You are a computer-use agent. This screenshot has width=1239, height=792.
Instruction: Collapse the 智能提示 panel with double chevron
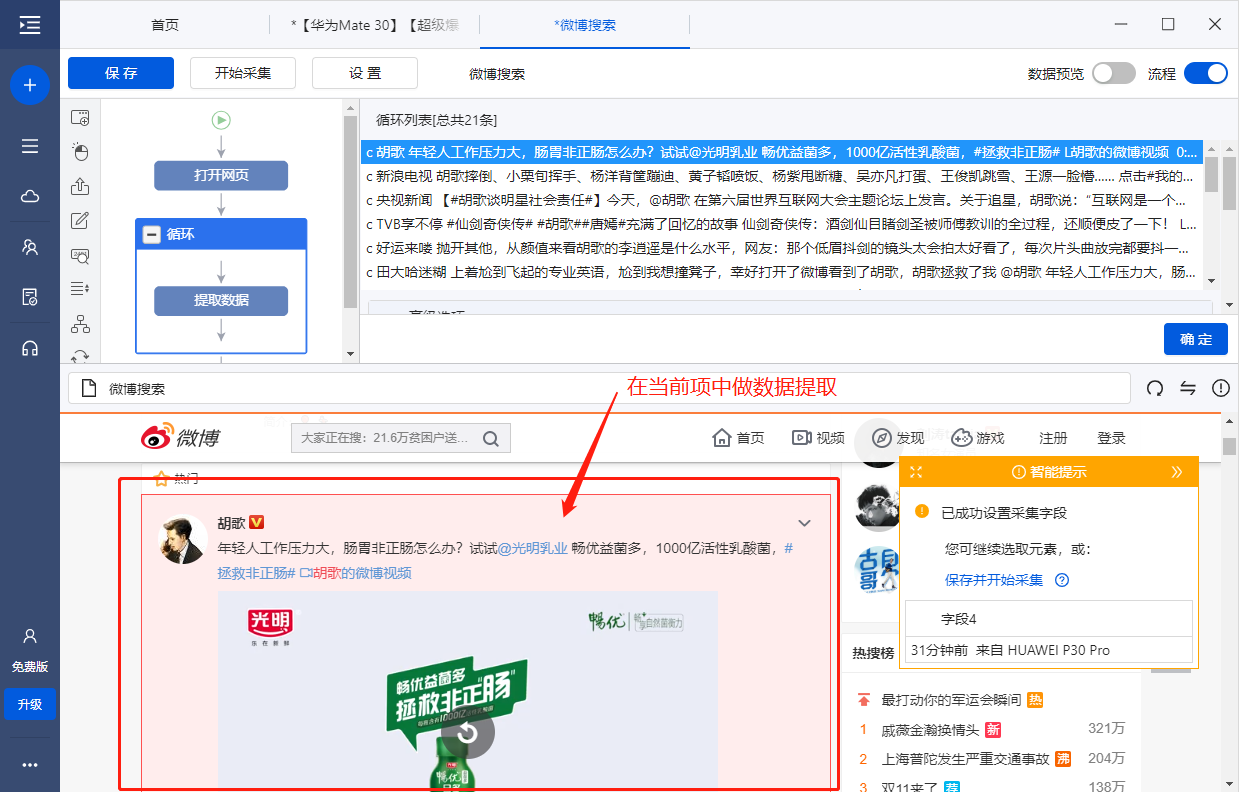(1177, 472)
